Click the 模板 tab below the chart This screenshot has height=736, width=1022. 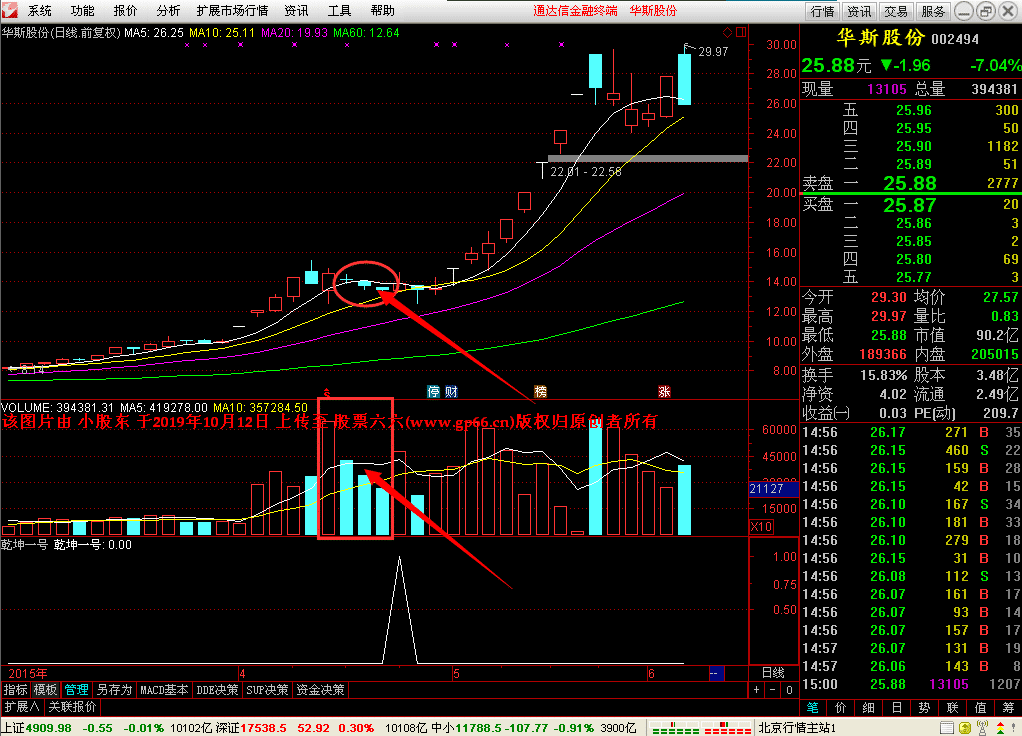[x=46, y=690]
